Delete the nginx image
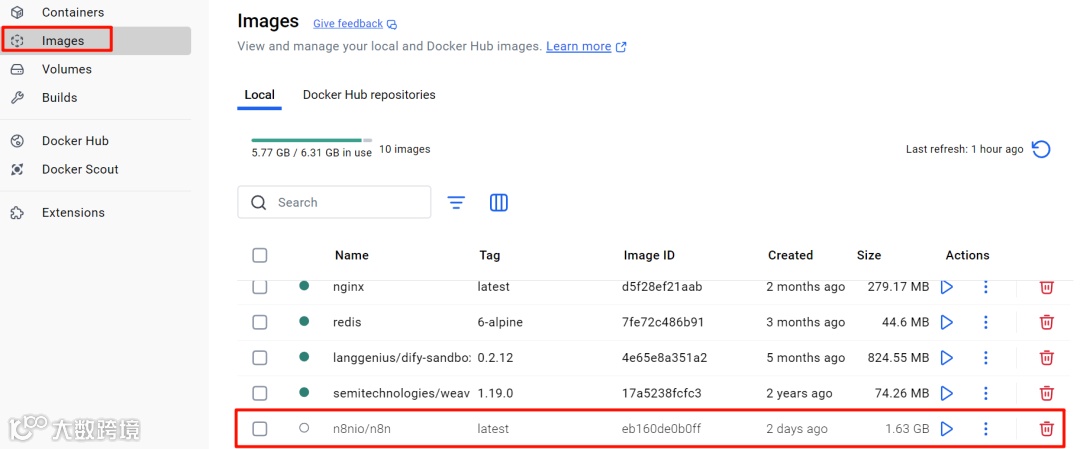The width and height of the screenshot is (1080, 449). (1046, 287)
